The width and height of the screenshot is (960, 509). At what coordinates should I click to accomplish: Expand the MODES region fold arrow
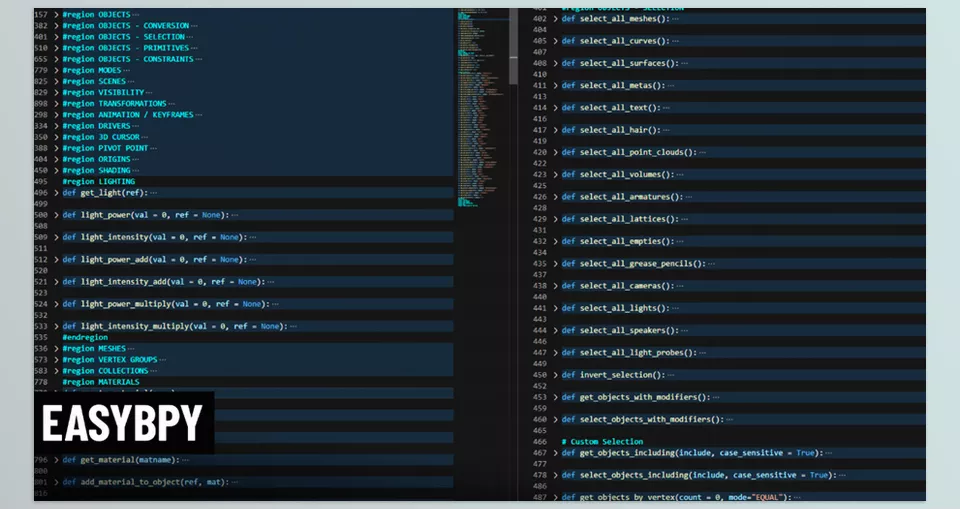(56, 70)
